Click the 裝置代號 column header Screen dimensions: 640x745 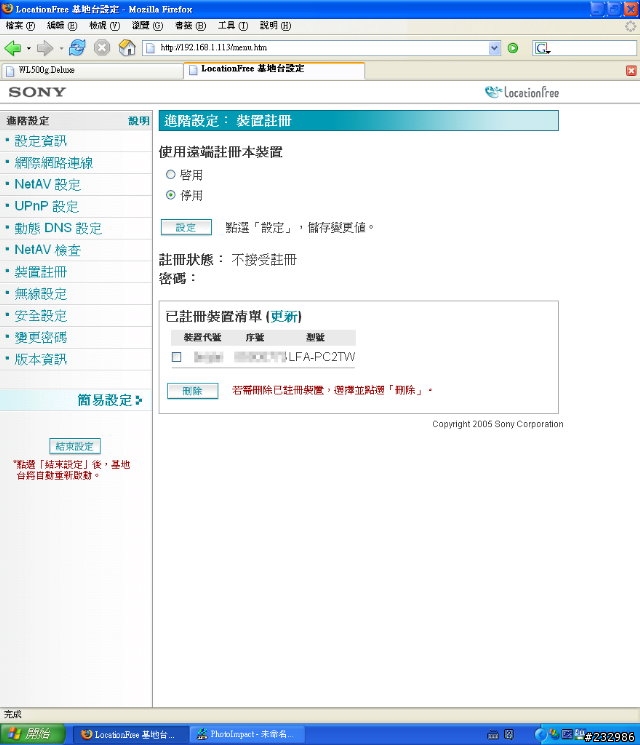point(202,337)
